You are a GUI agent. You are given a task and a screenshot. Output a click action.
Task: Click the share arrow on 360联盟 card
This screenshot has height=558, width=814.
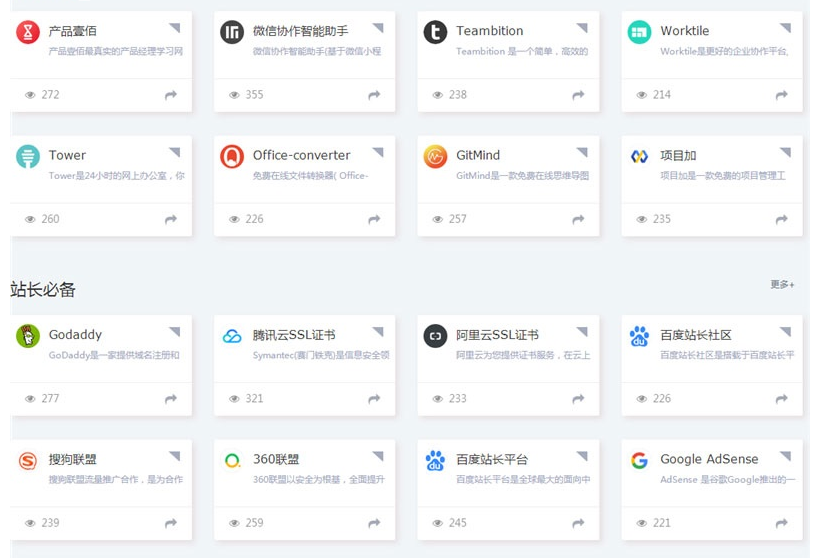[374, 523]
